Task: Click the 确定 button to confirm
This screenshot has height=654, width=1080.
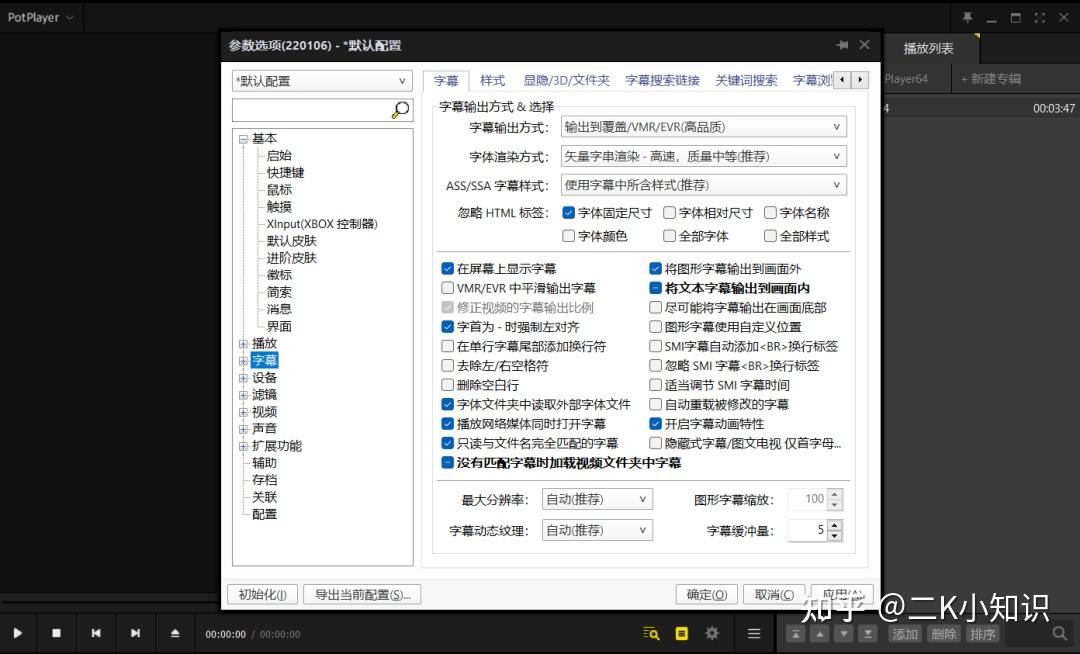Action: point(706,593)
